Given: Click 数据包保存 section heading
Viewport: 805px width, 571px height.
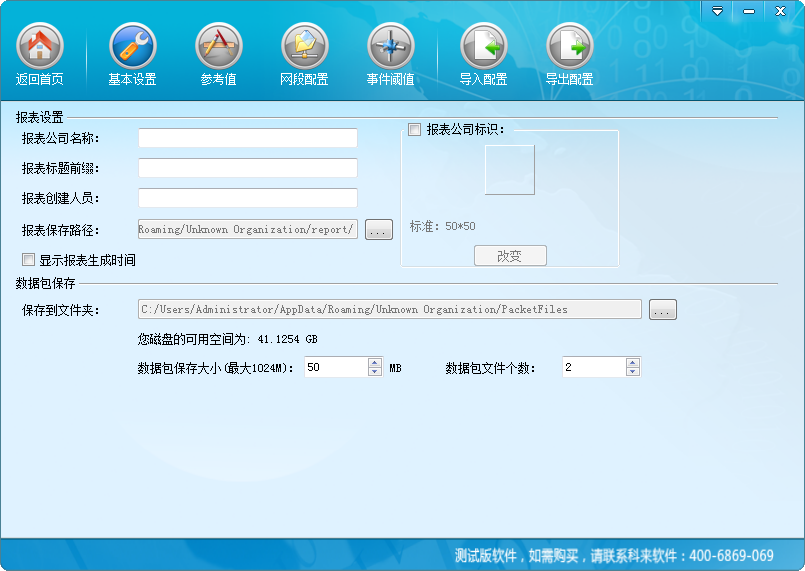Looking at the screenshot, I should [x=45, y=283].
